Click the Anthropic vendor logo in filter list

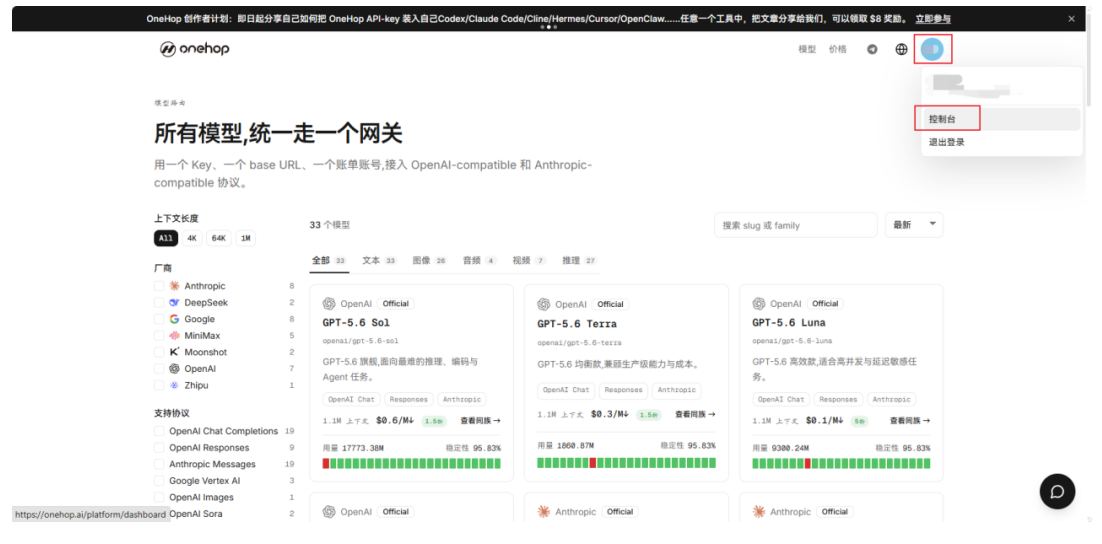click(x=174, y=286)
